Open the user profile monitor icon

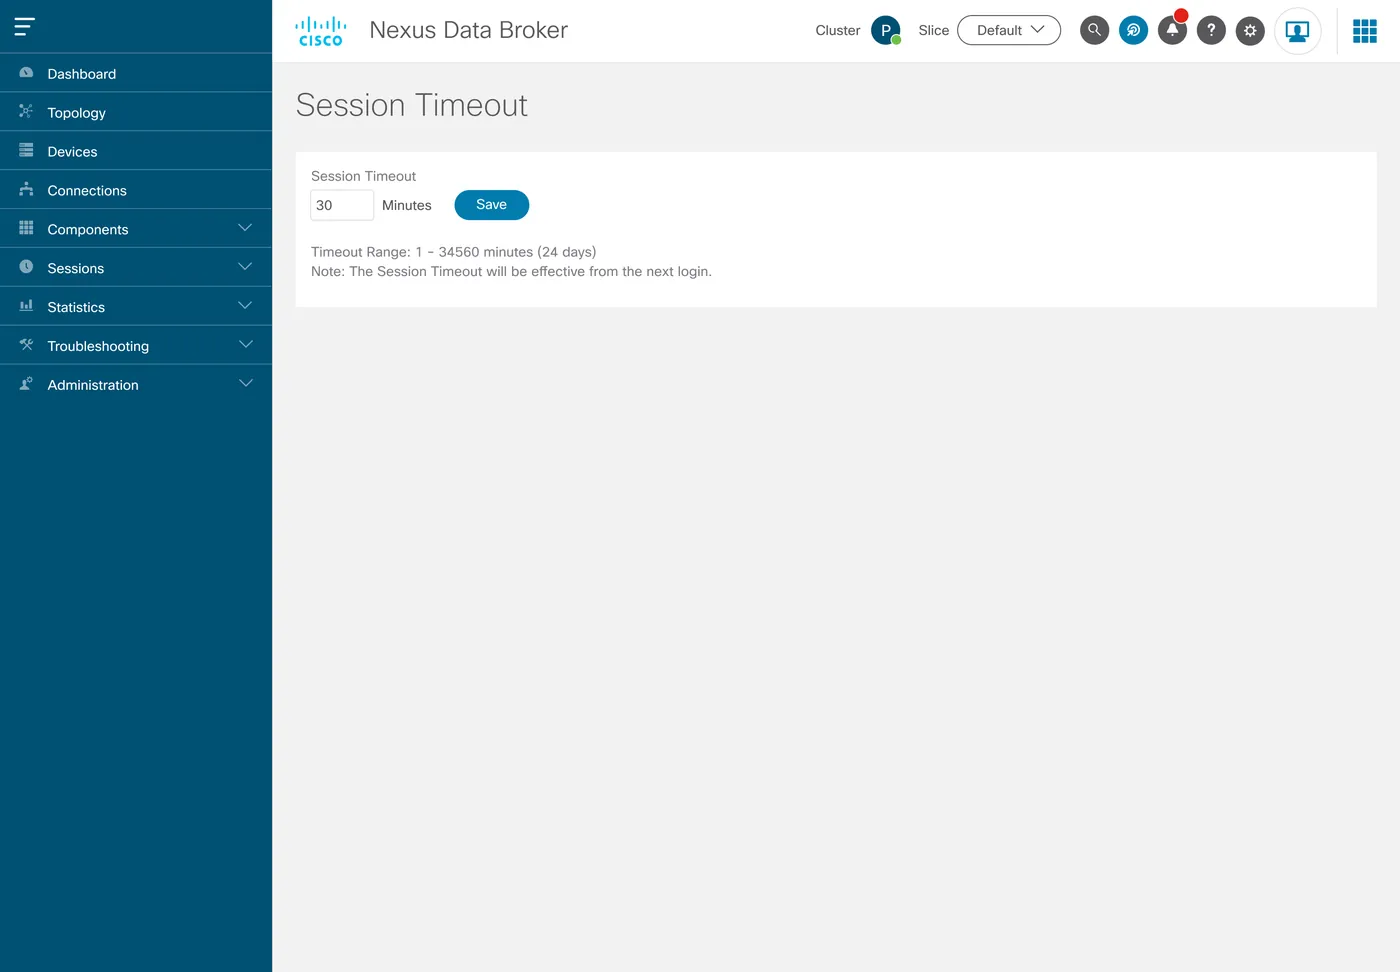tap(1297, 31)
